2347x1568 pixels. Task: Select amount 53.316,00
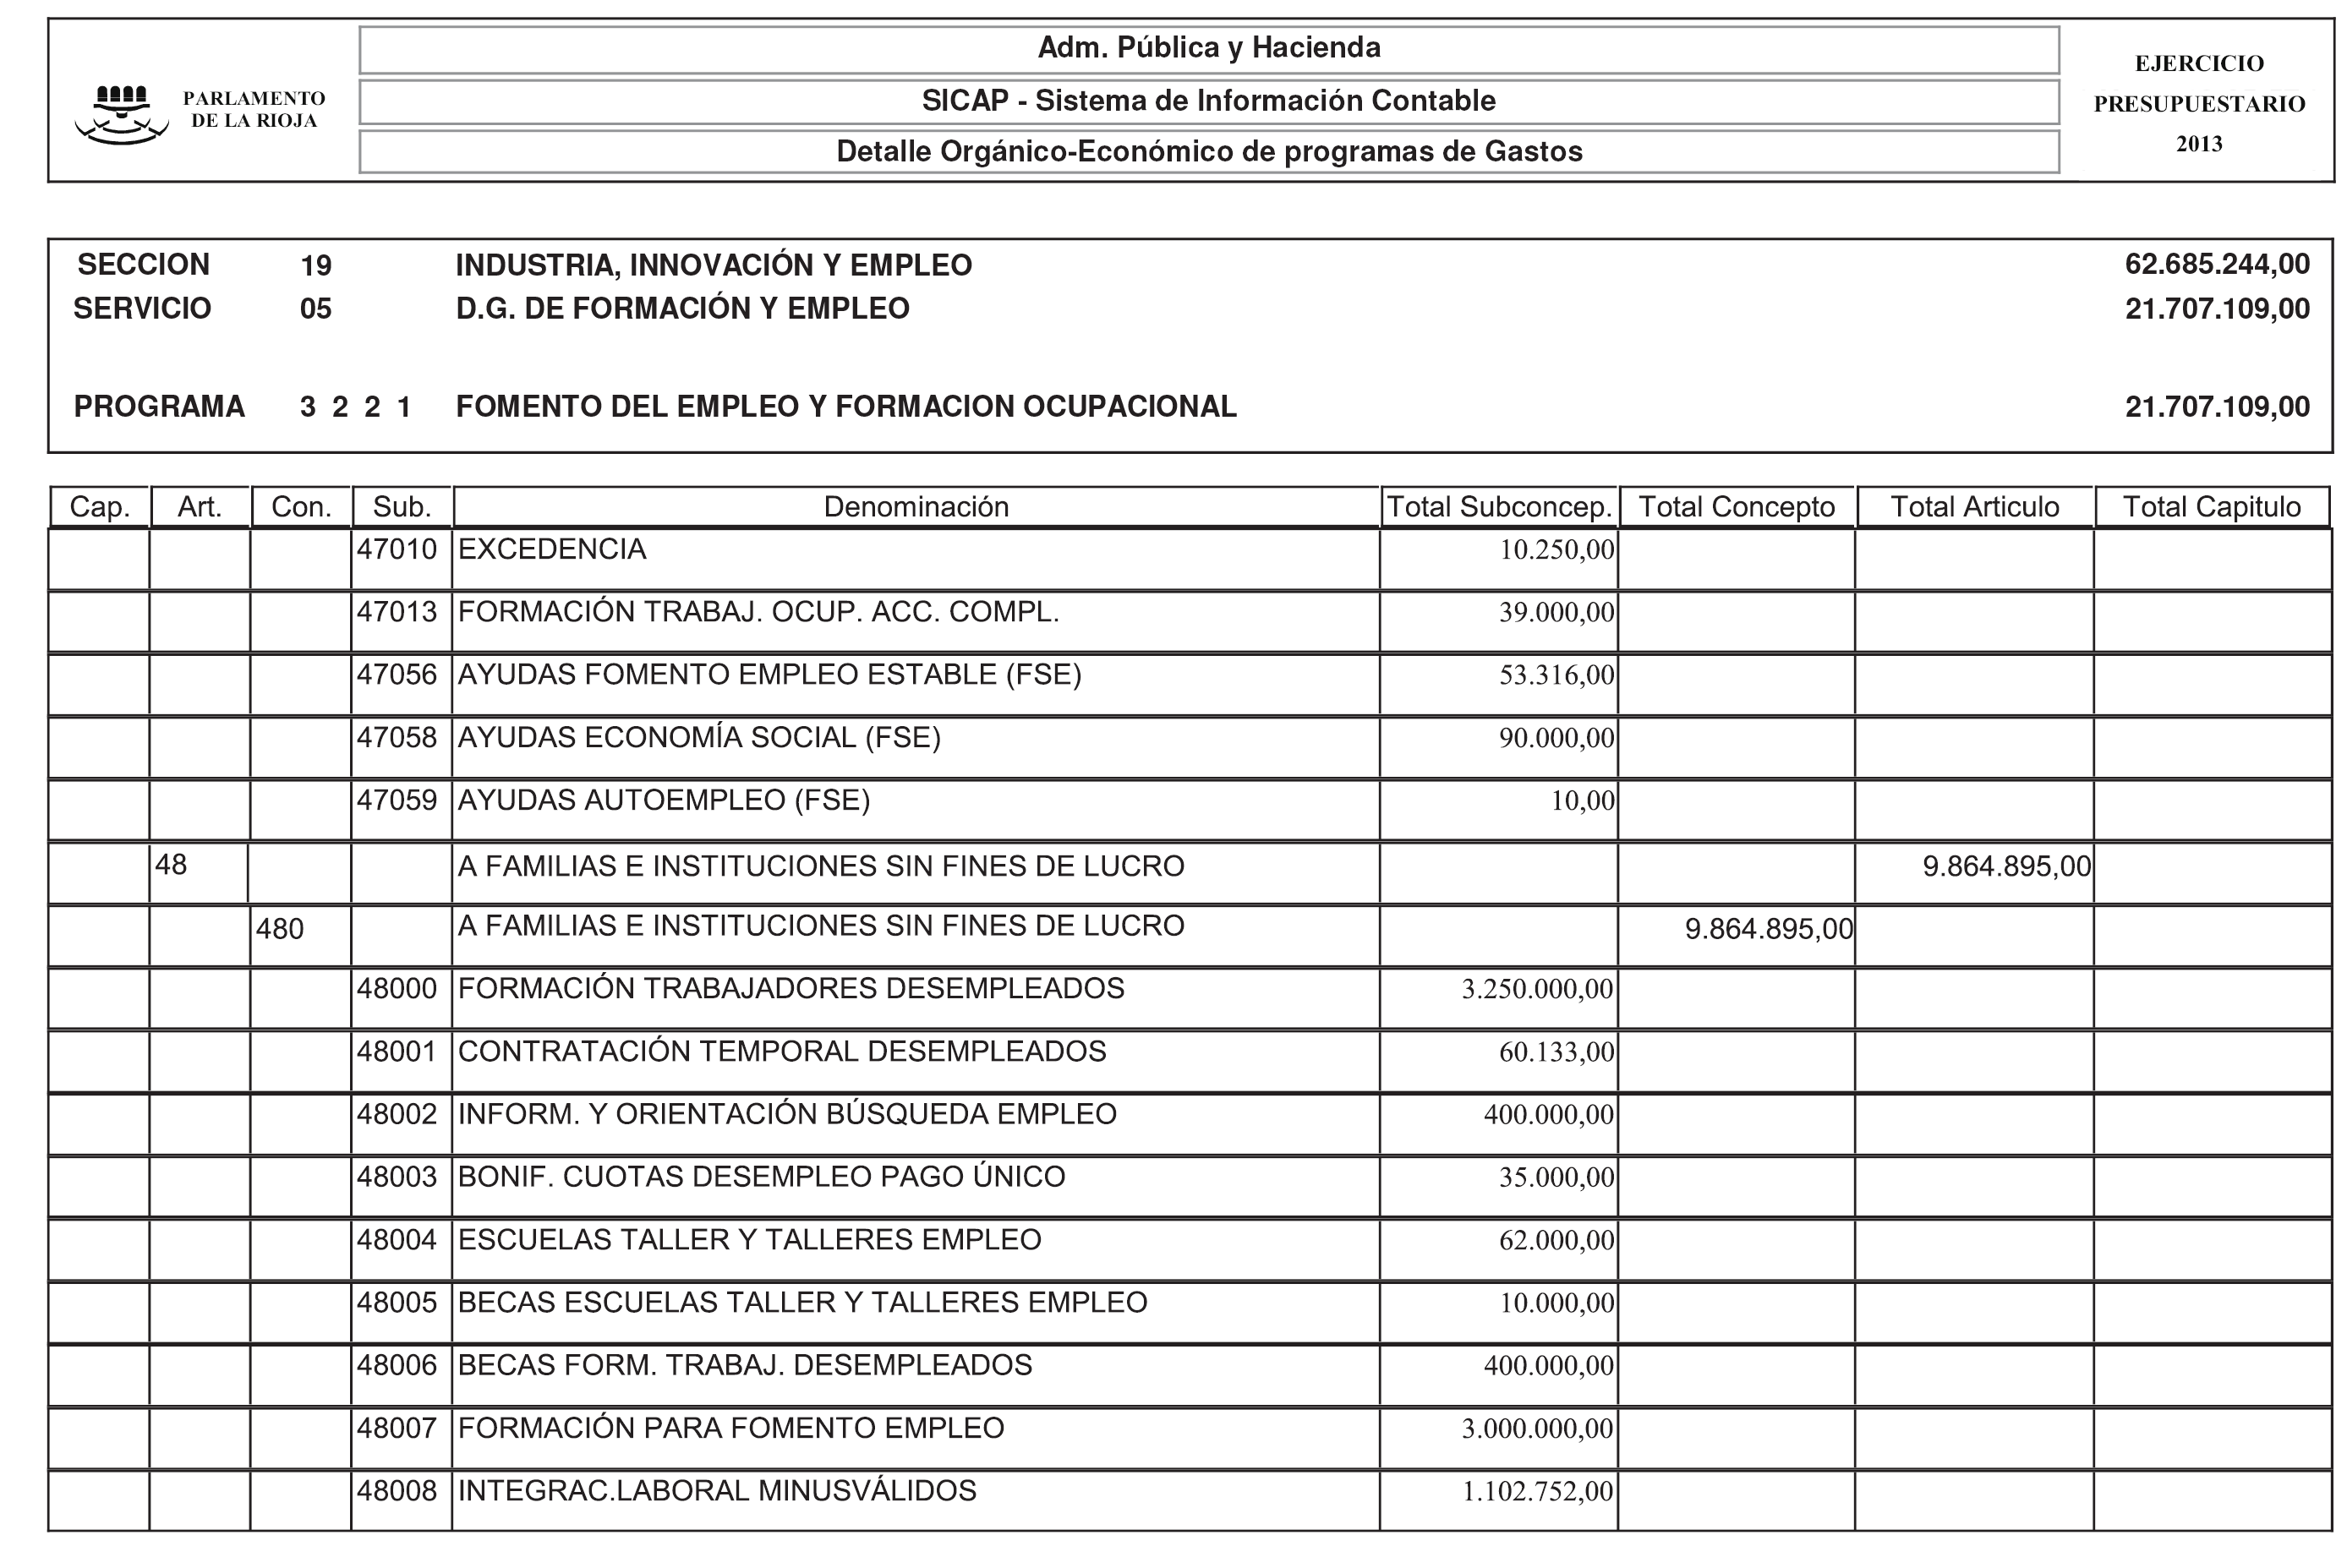(x=1556, y=676)
